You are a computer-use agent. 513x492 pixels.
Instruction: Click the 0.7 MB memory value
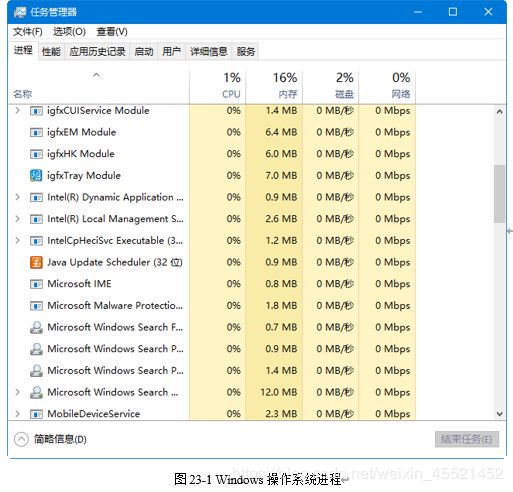pyautogui.click(x=281, y=327)
